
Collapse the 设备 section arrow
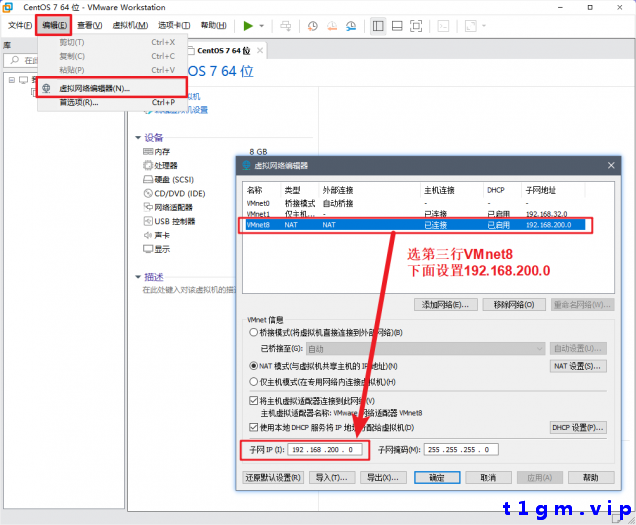click(x=138, y=137)
